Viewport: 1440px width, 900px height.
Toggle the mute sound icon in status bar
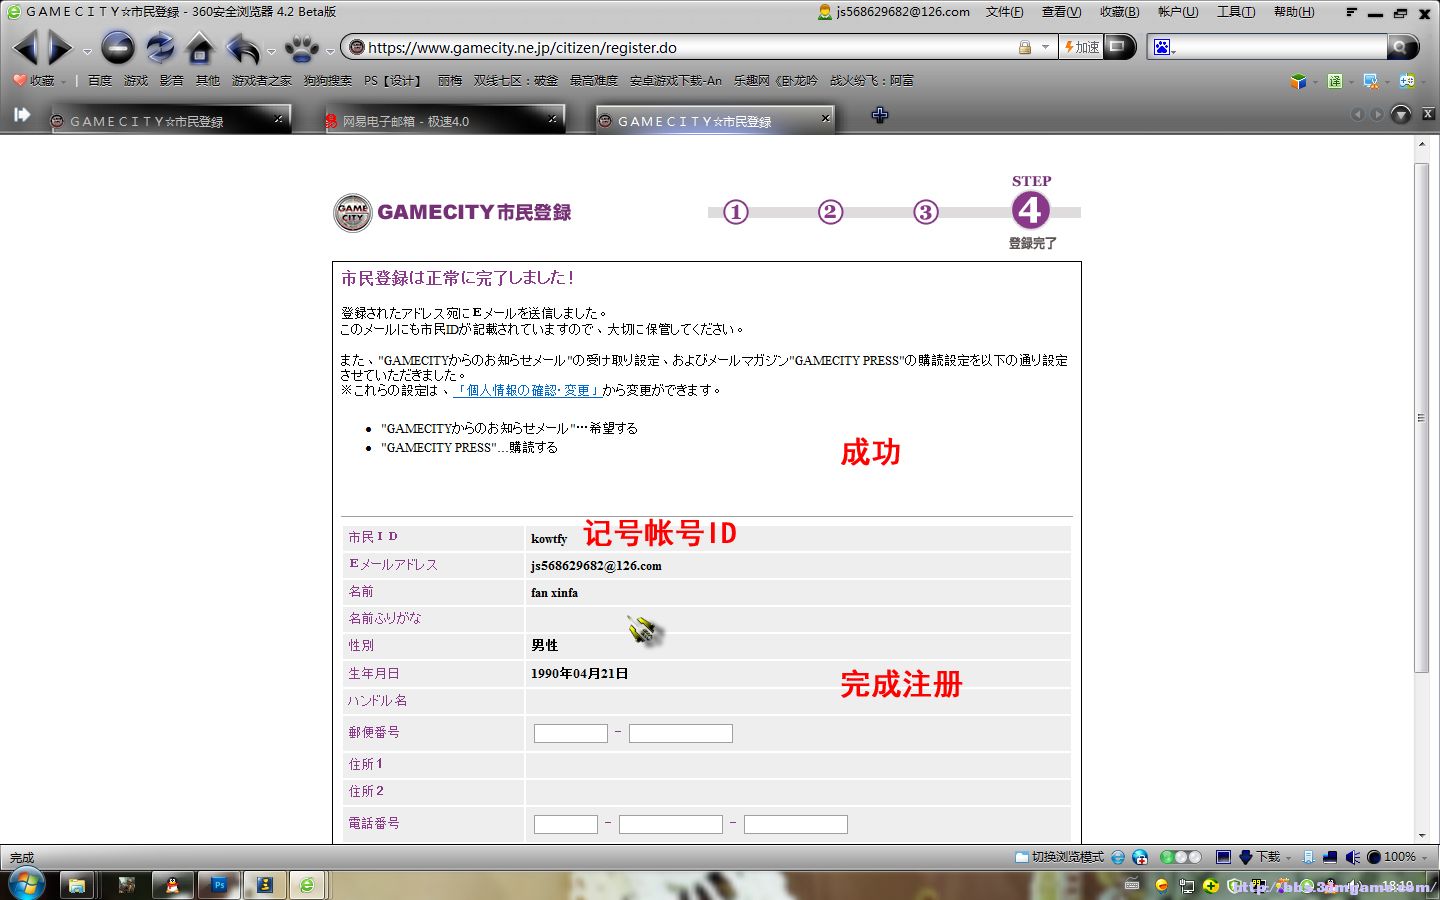point(1353,857)
